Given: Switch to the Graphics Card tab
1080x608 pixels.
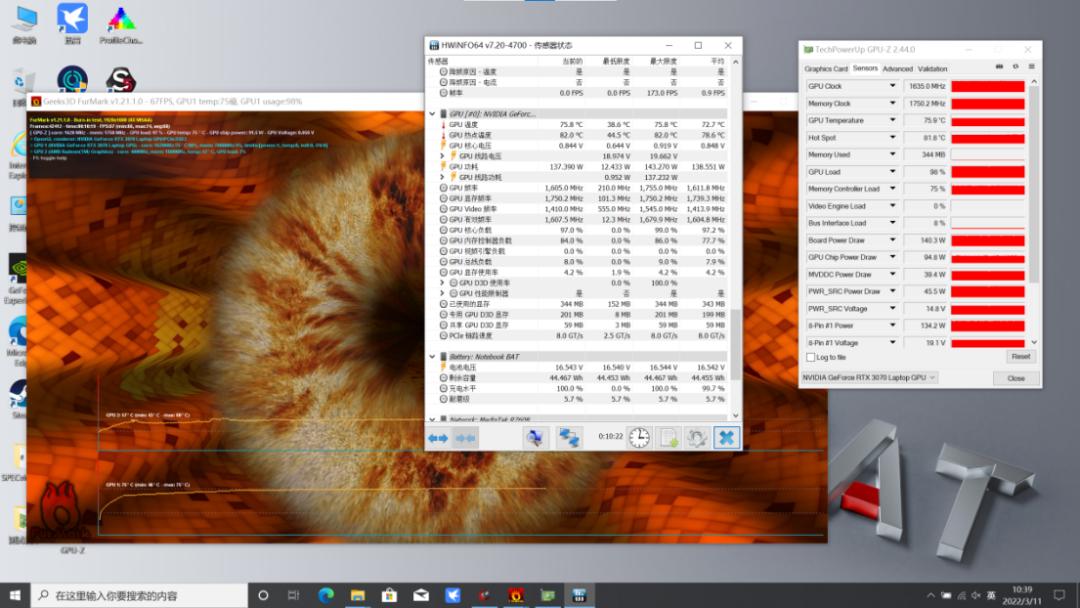Looking at the screenshot, I should point(826,69).
